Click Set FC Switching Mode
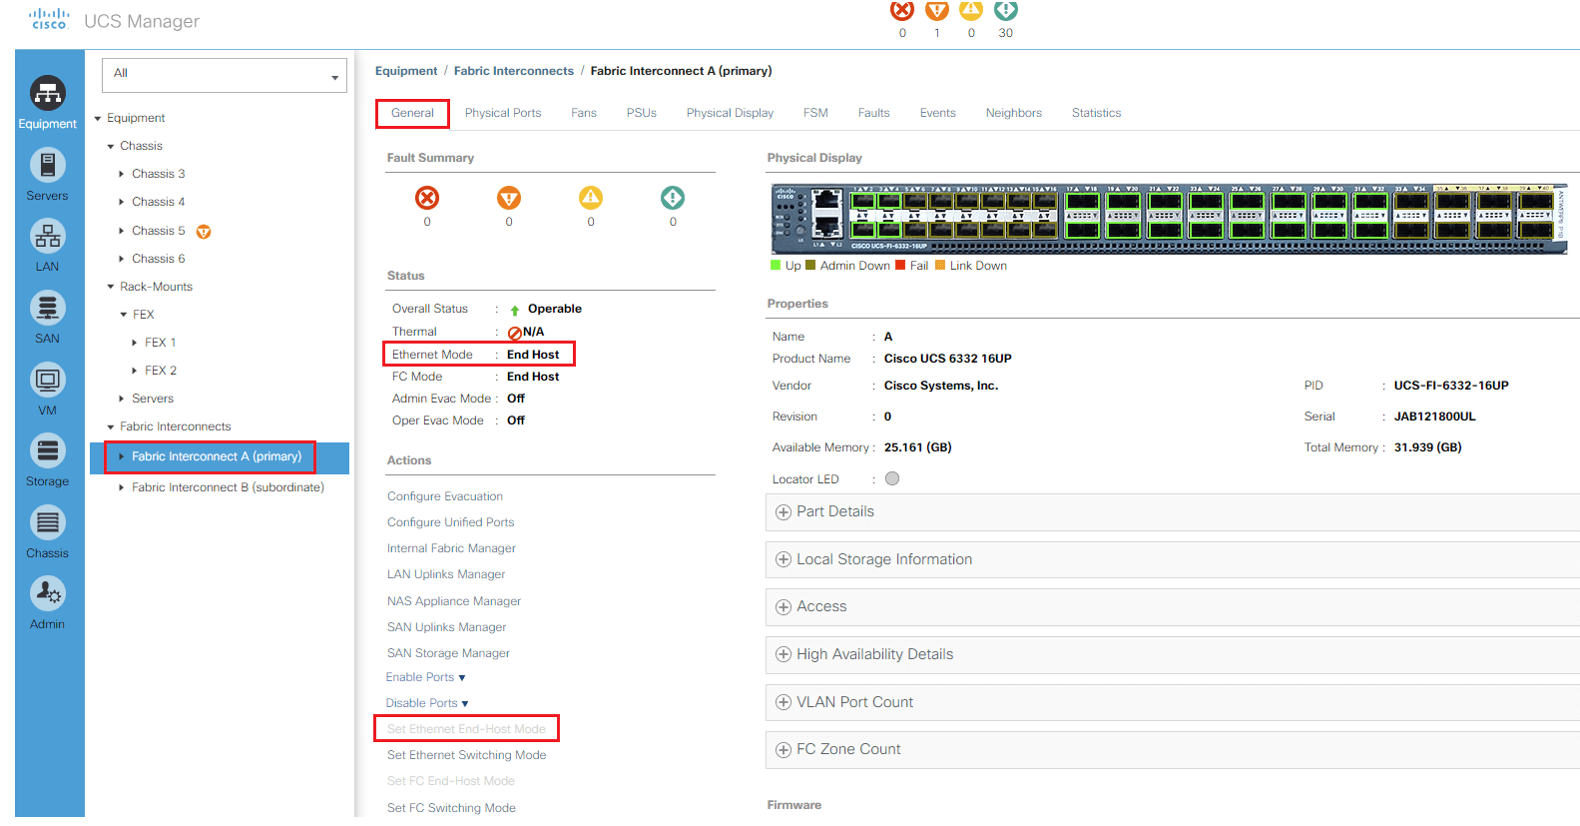Viewport: 1580px width, 826px height. tap(452, 809)
